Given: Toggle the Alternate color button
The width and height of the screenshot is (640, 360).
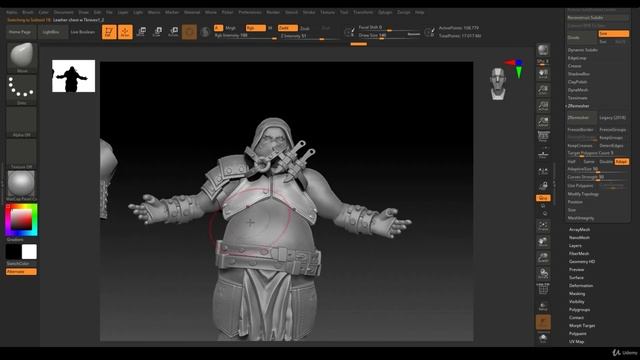Looking at the screenshot, I should 21,272.
